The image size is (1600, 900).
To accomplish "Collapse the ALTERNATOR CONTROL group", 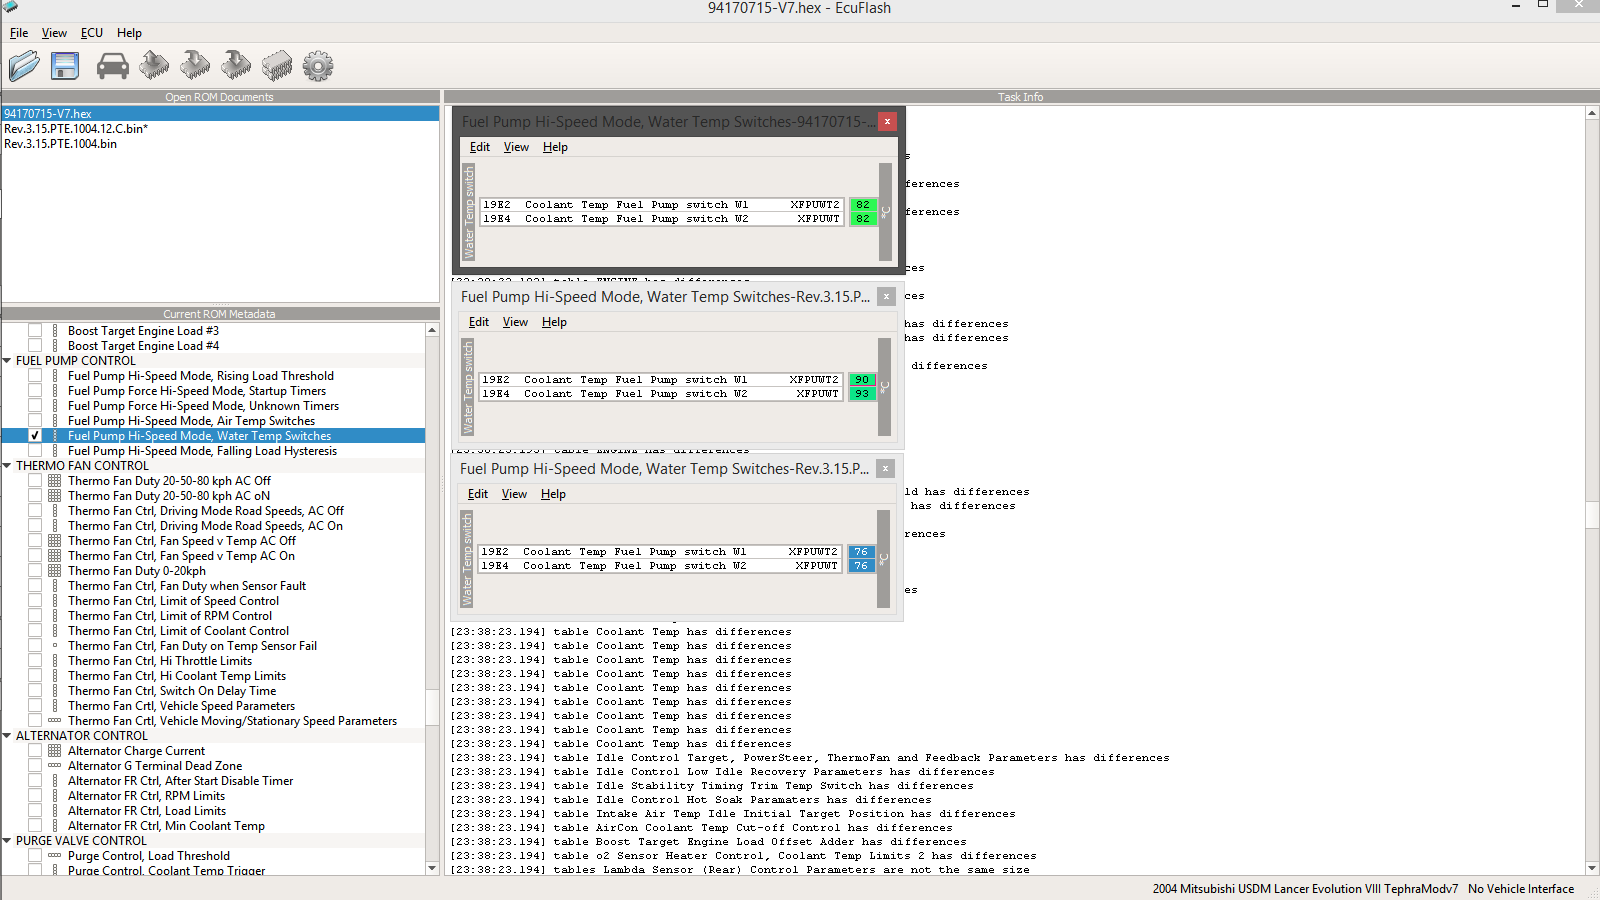I will 8,736.
